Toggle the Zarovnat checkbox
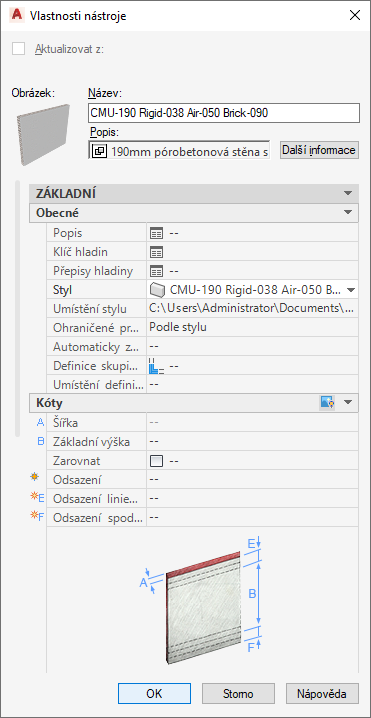This screenshot has height=718, width=371. pyautogui.click(x=157, y=461)
